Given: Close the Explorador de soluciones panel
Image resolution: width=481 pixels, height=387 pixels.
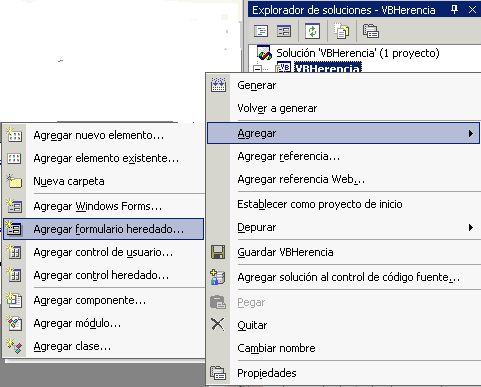Looking at the screenshot, I should [x=472, y=10].
